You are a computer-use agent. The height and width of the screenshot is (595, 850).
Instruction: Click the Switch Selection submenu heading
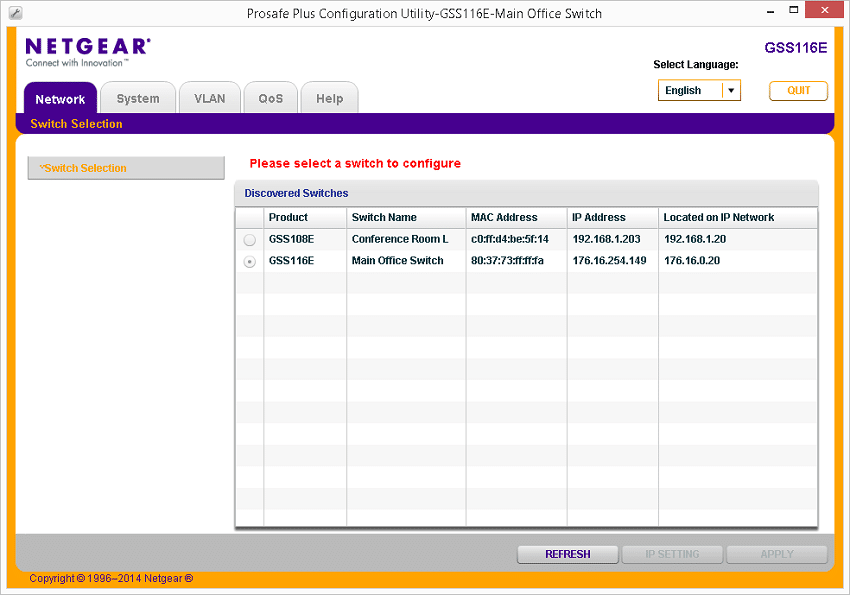point(76,124)
